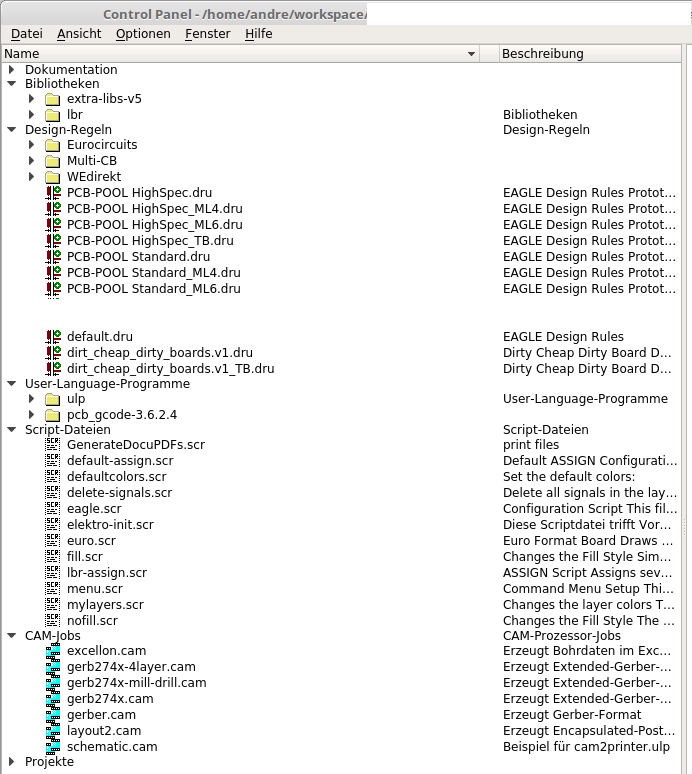Click the PCB-POOL Standard_ML4.dru icon
The image size is (692, 774).
tap(53, 272)
